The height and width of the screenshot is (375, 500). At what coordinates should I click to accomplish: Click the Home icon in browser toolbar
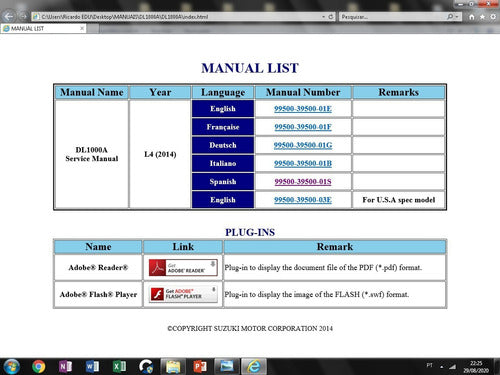pyautogui.click(x=472, y=17)
